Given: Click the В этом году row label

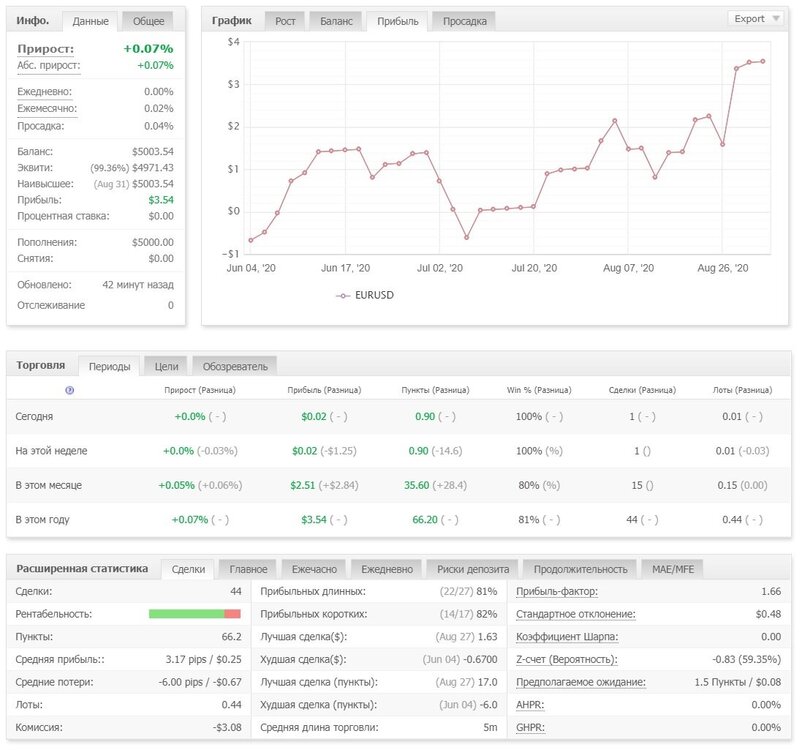Looking at the screenshot, I should coord(42,519).
